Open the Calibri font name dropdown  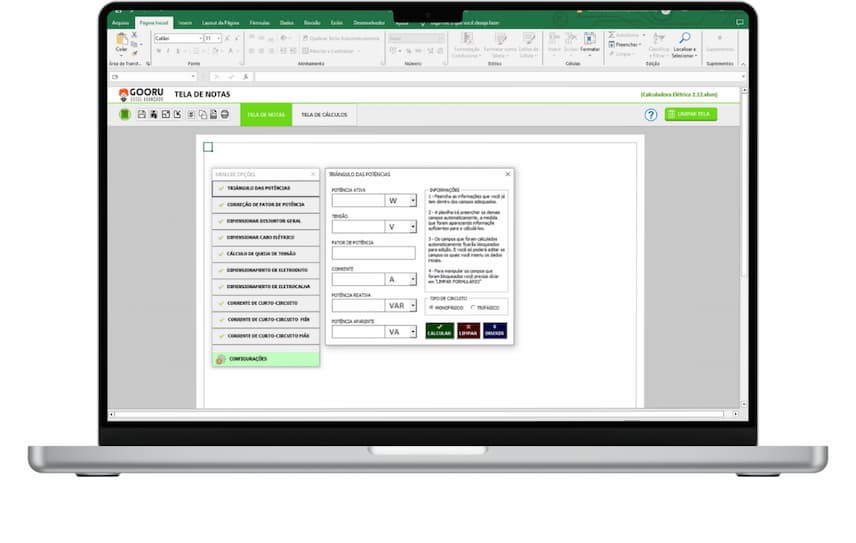[200, 38]
